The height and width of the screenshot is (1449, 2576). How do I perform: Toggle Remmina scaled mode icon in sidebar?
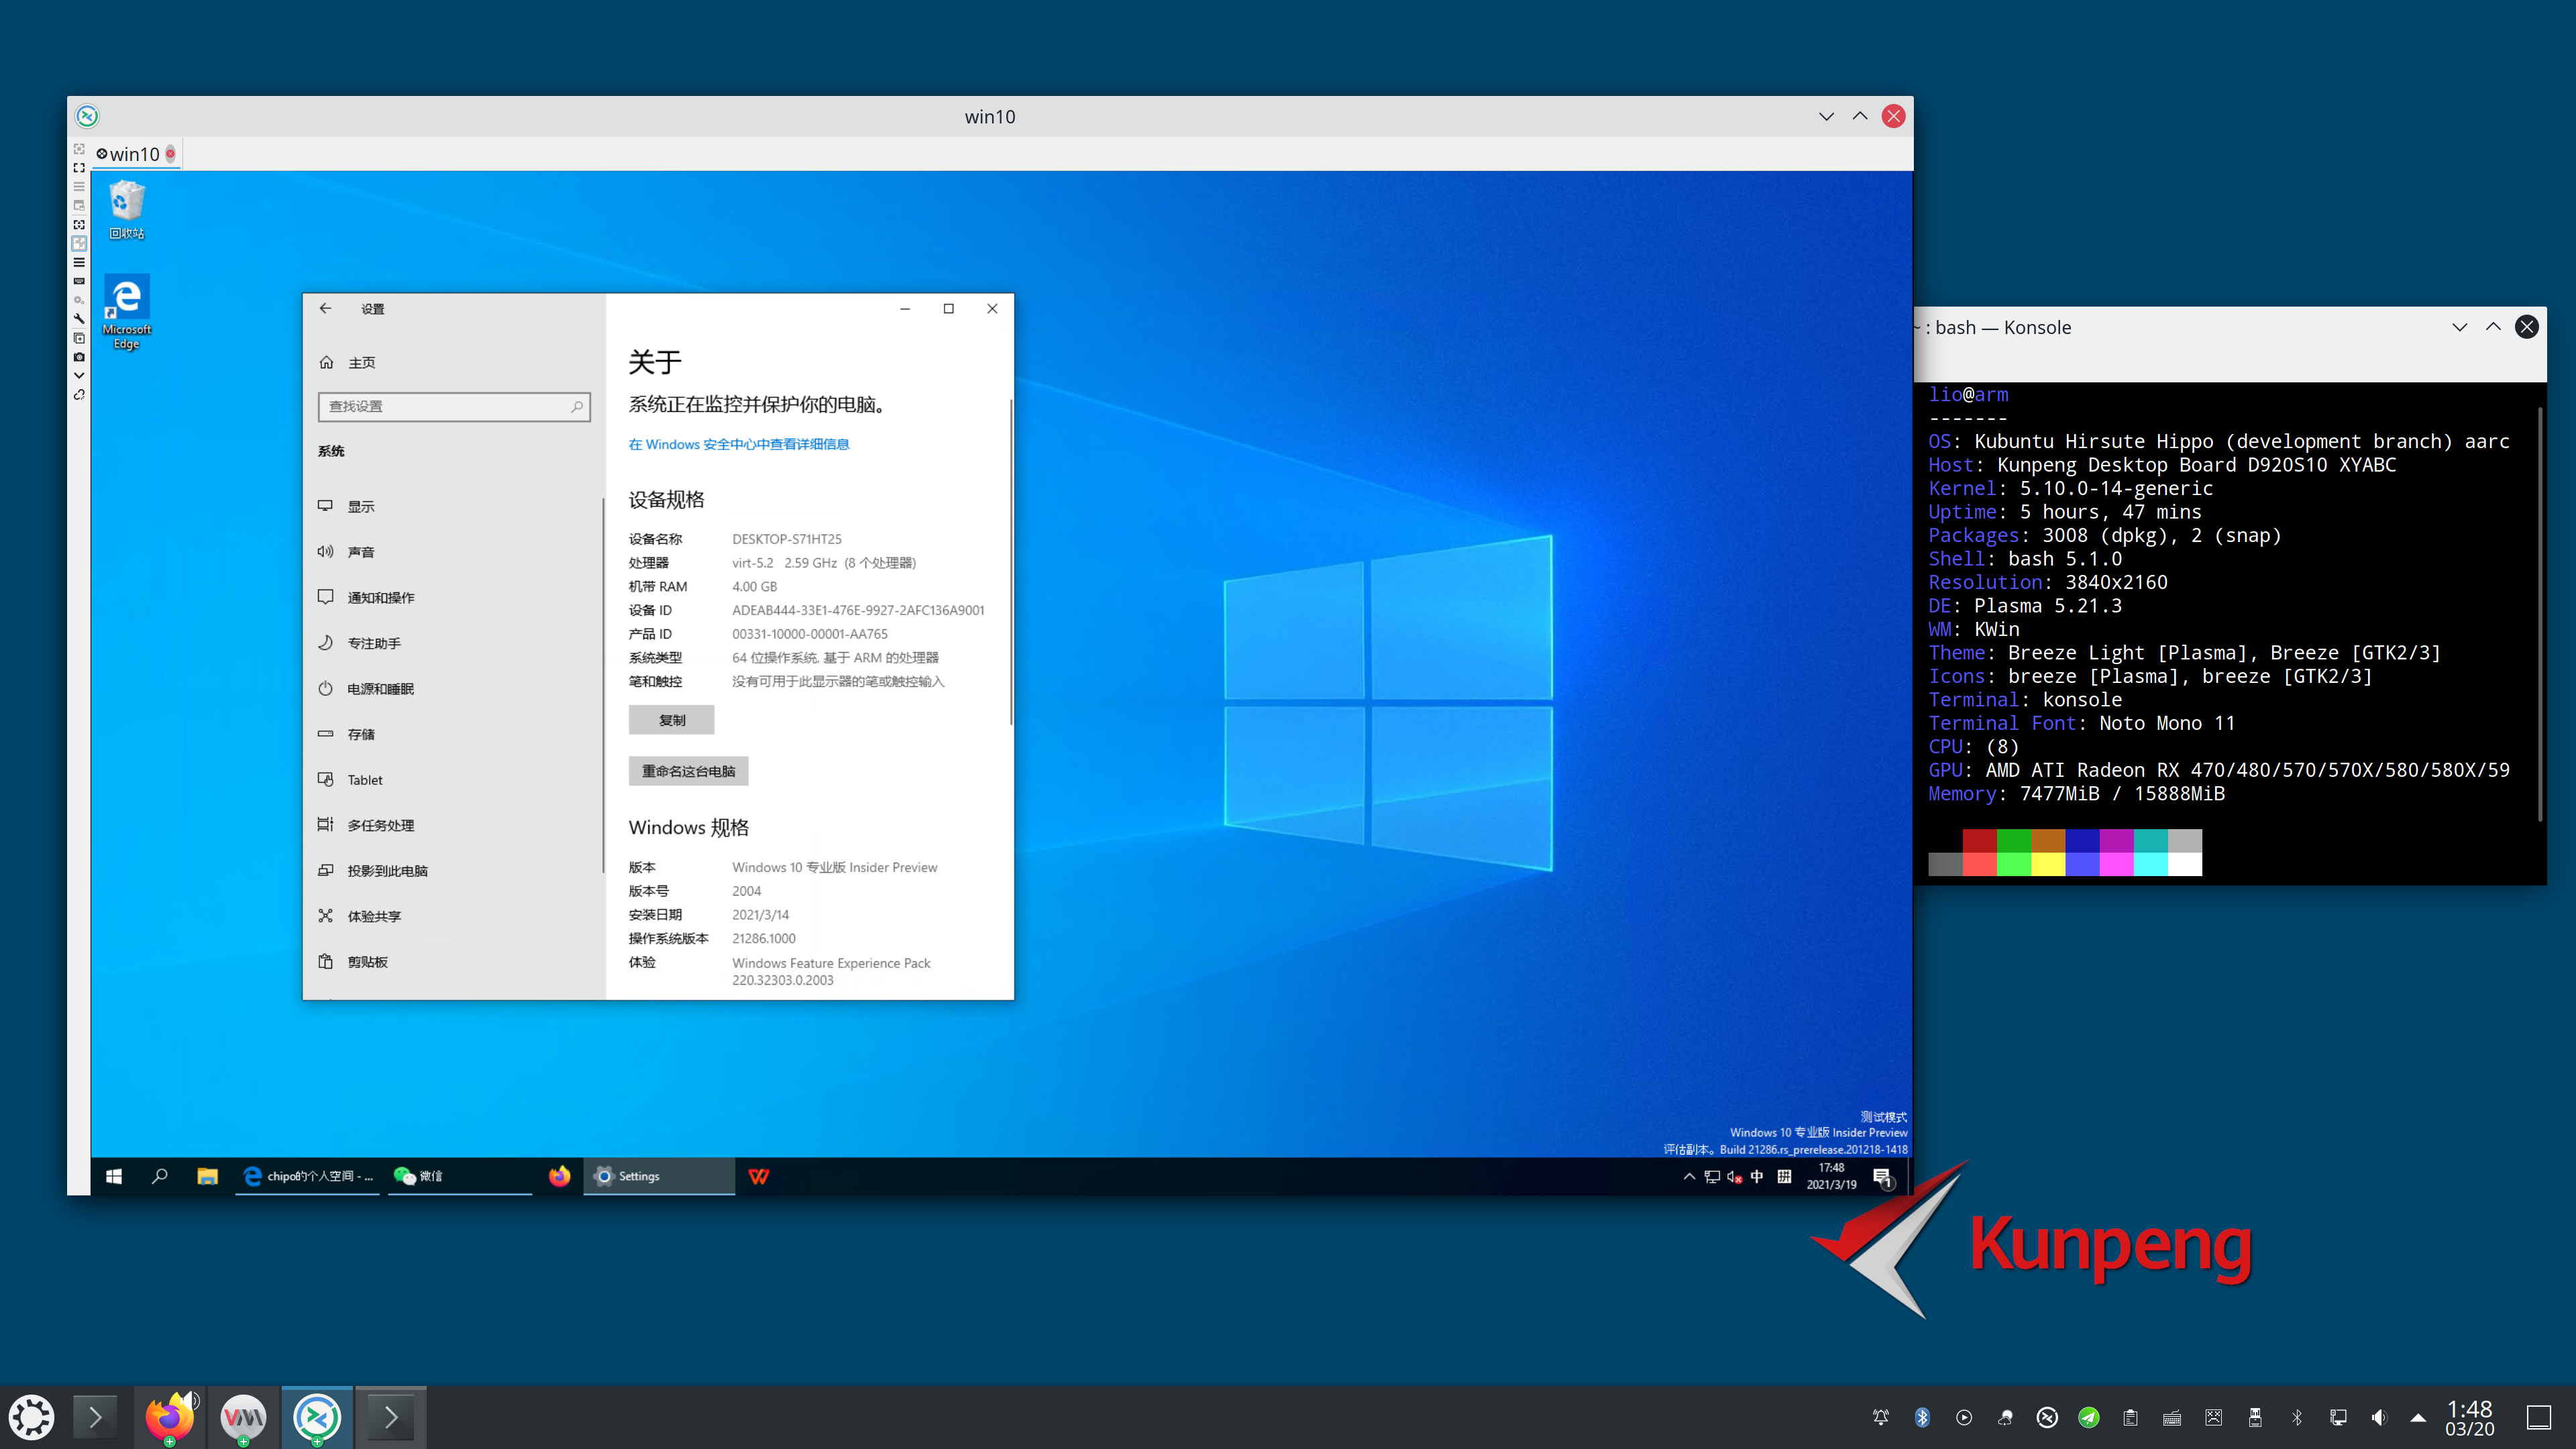point(79,243)
